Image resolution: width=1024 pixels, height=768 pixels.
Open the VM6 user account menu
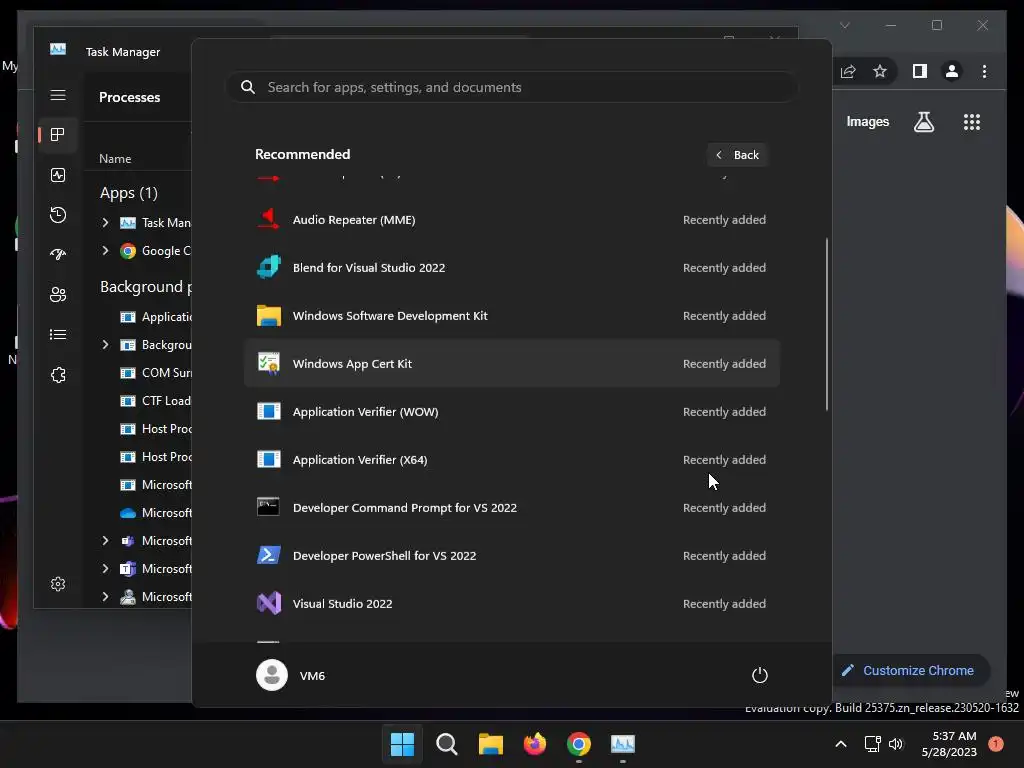click(291, 675)
